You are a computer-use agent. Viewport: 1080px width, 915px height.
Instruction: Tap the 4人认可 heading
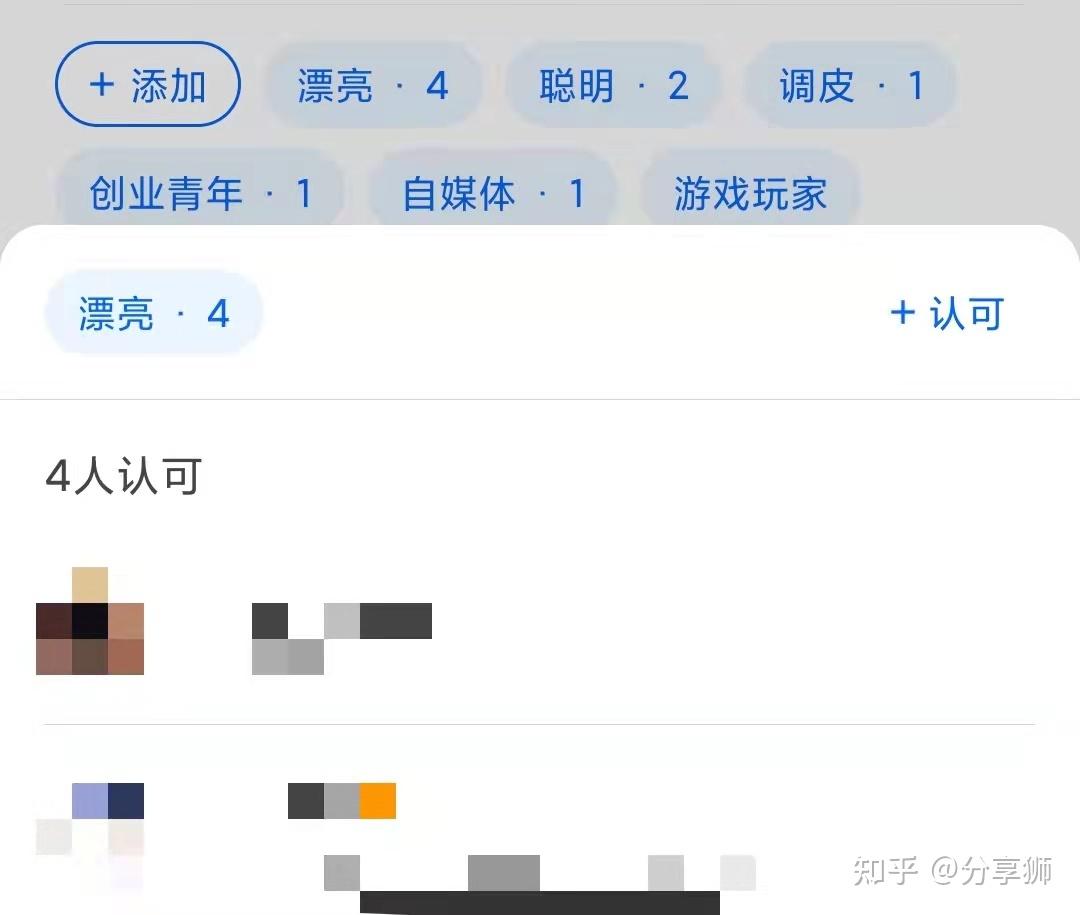pyautogui.click(x=124, y=476)
